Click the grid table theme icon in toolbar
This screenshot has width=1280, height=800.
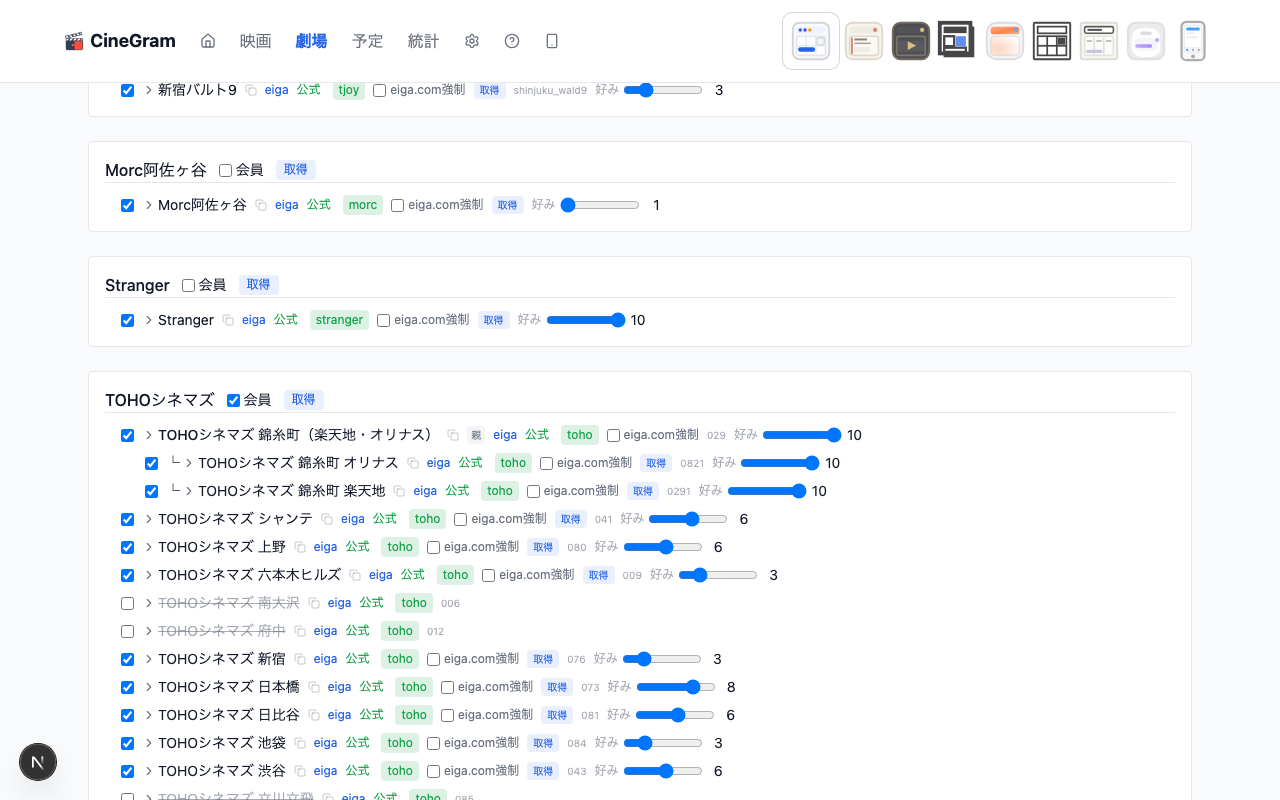[1052, 41]
